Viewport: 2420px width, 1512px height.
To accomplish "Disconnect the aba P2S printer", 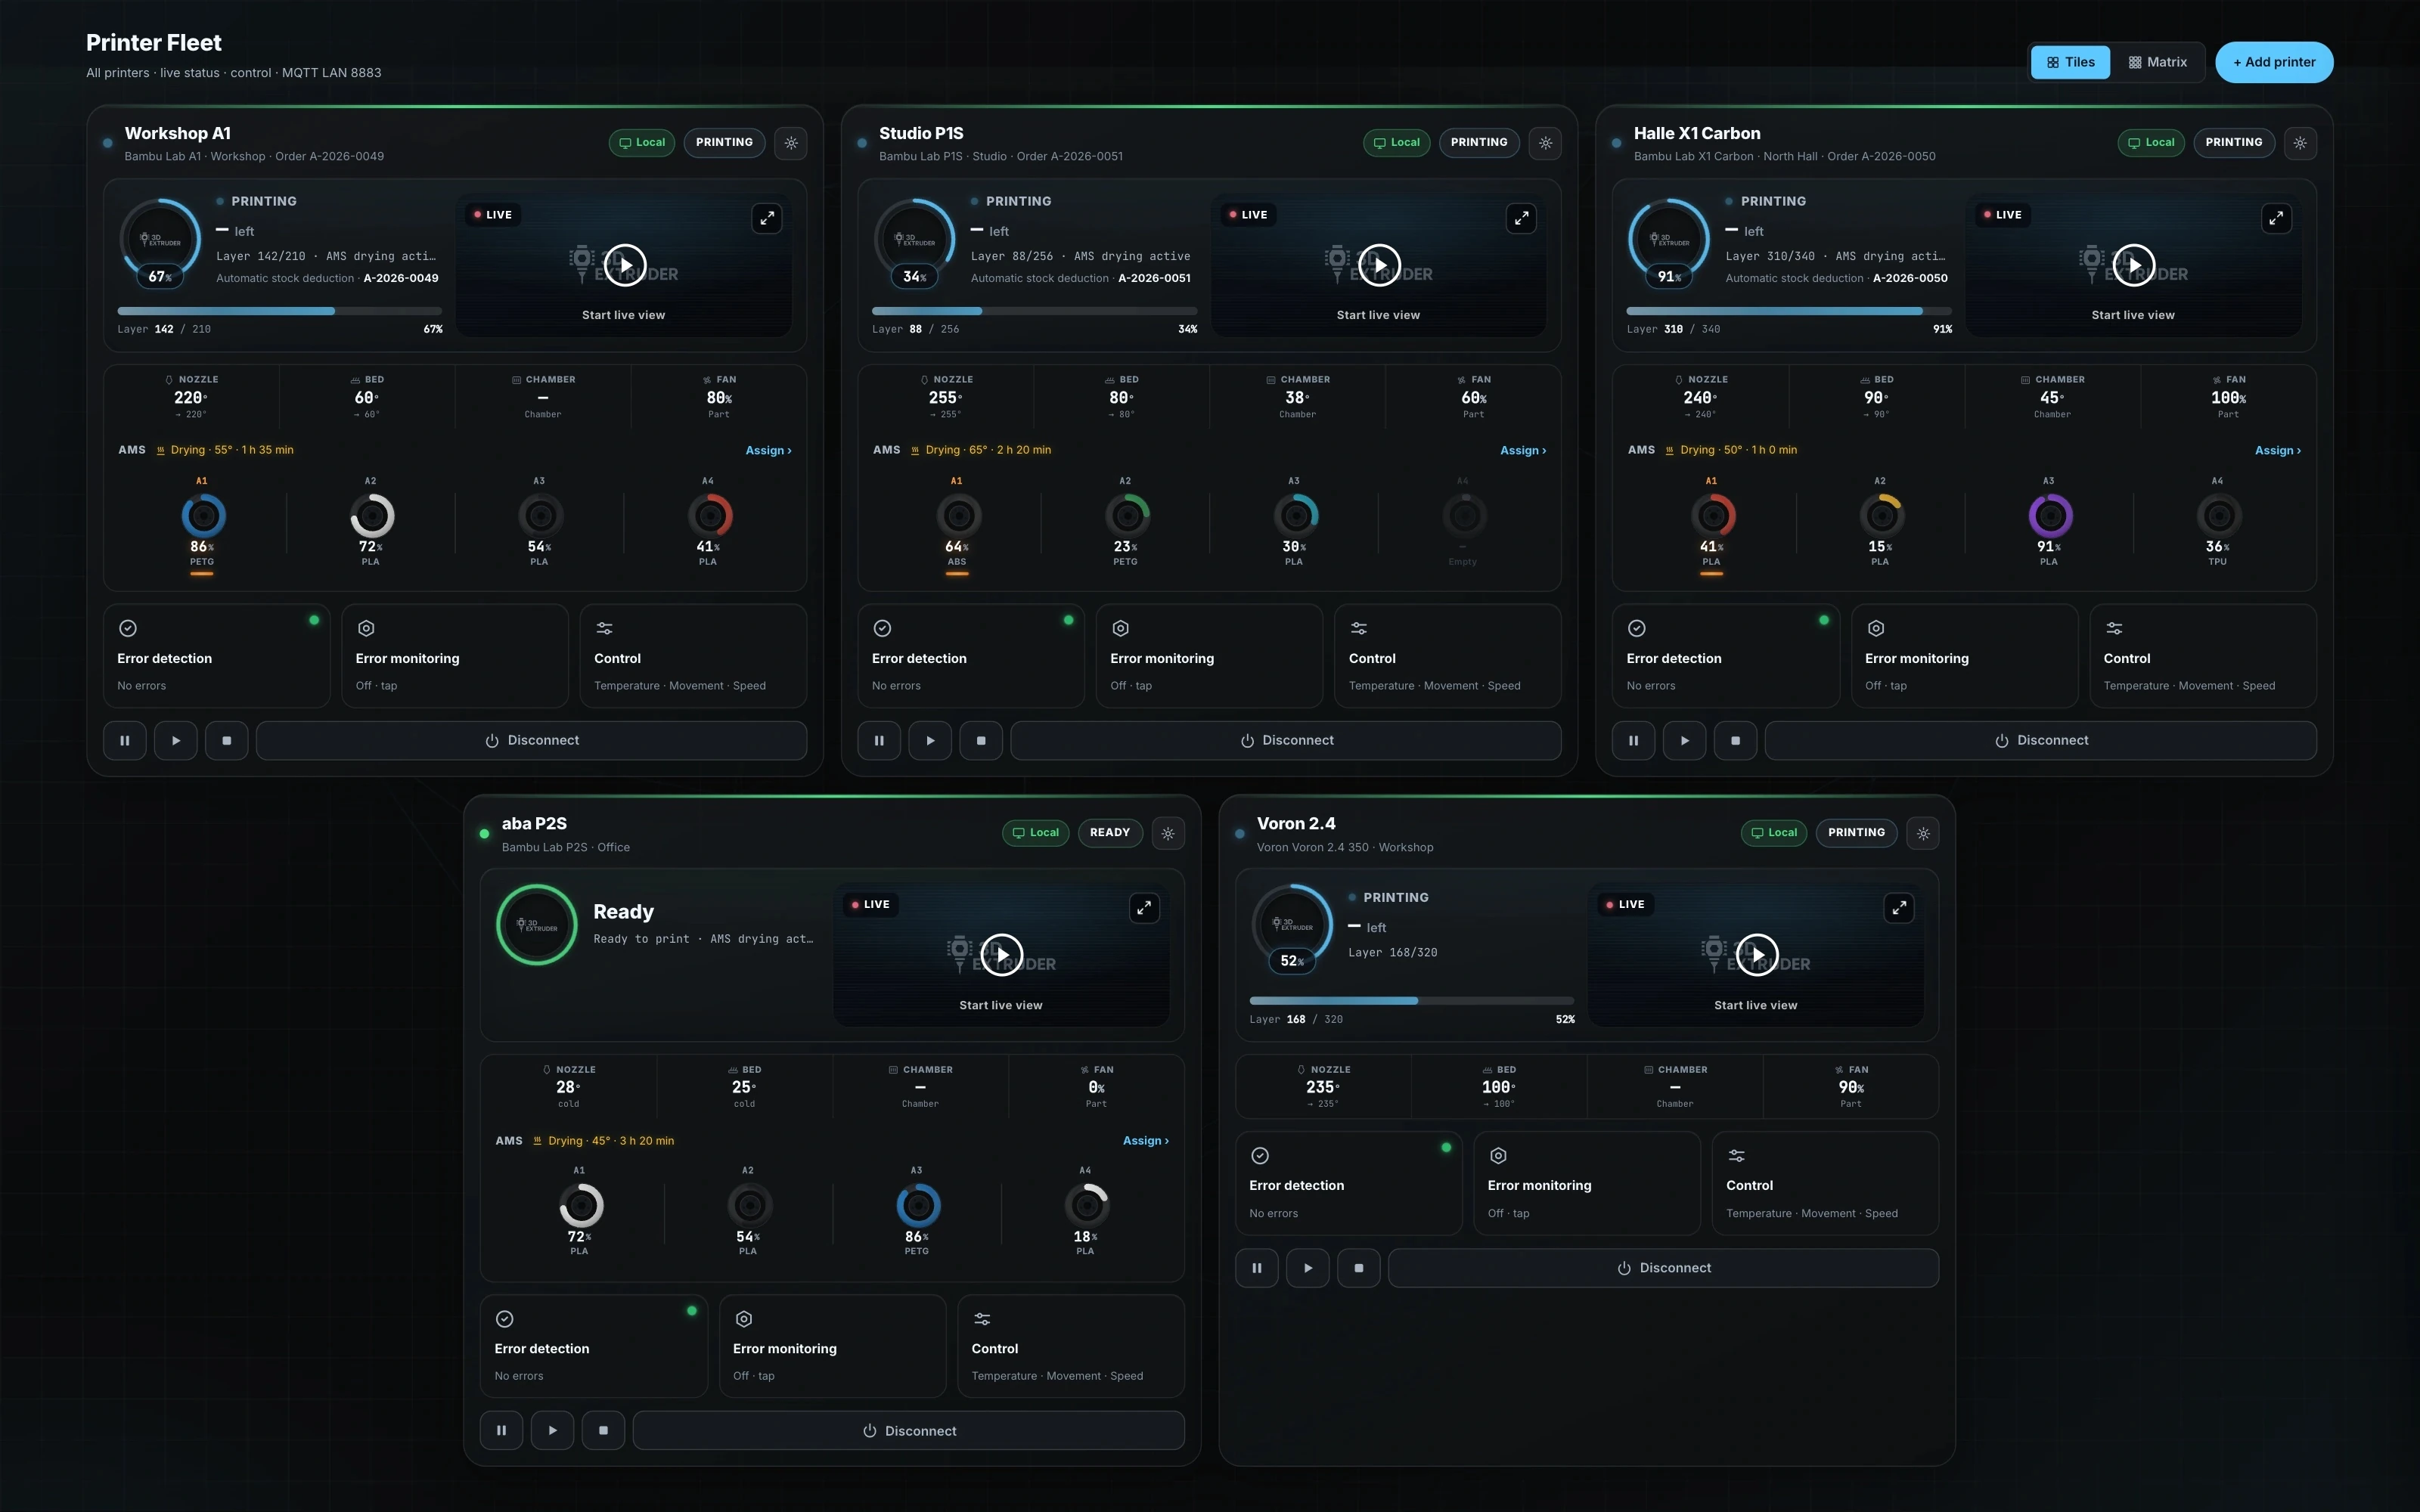I will pos(909,1431).
